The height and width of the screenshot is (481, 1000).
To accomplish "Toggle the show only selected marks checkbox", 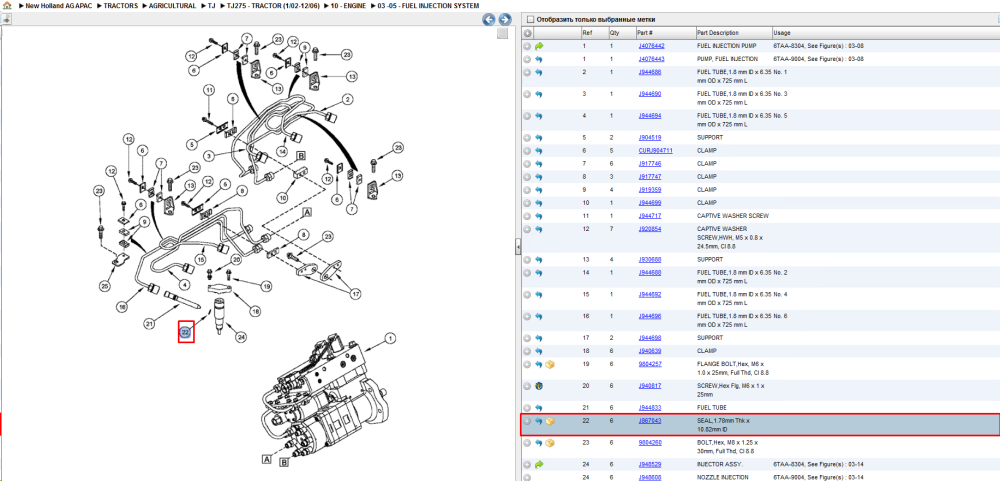I will (530, 20).
